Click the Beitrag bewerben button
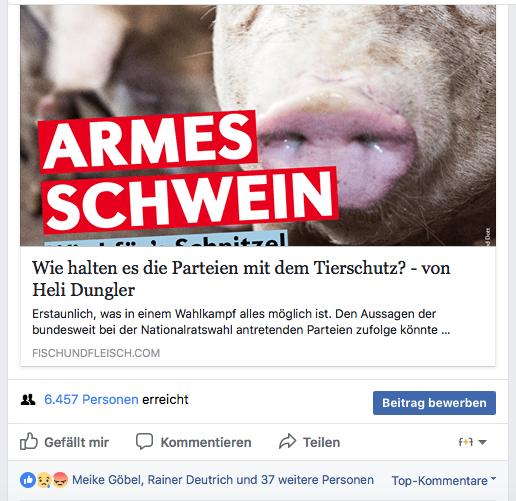516x501 pixels. coord(434,403)
